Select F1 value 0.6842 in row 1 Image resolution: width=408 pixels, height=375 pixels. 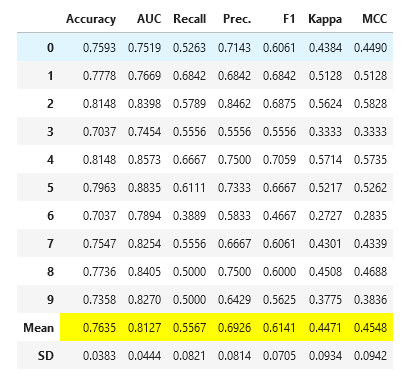[x=279, y=76]
